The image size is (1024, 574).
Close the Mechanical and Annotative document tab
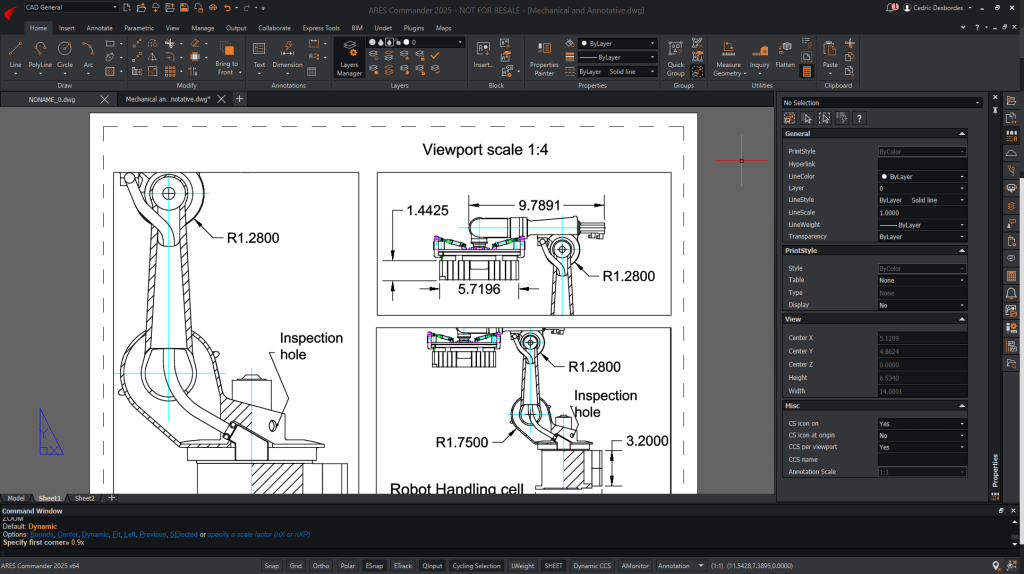(x=221, y=99)
